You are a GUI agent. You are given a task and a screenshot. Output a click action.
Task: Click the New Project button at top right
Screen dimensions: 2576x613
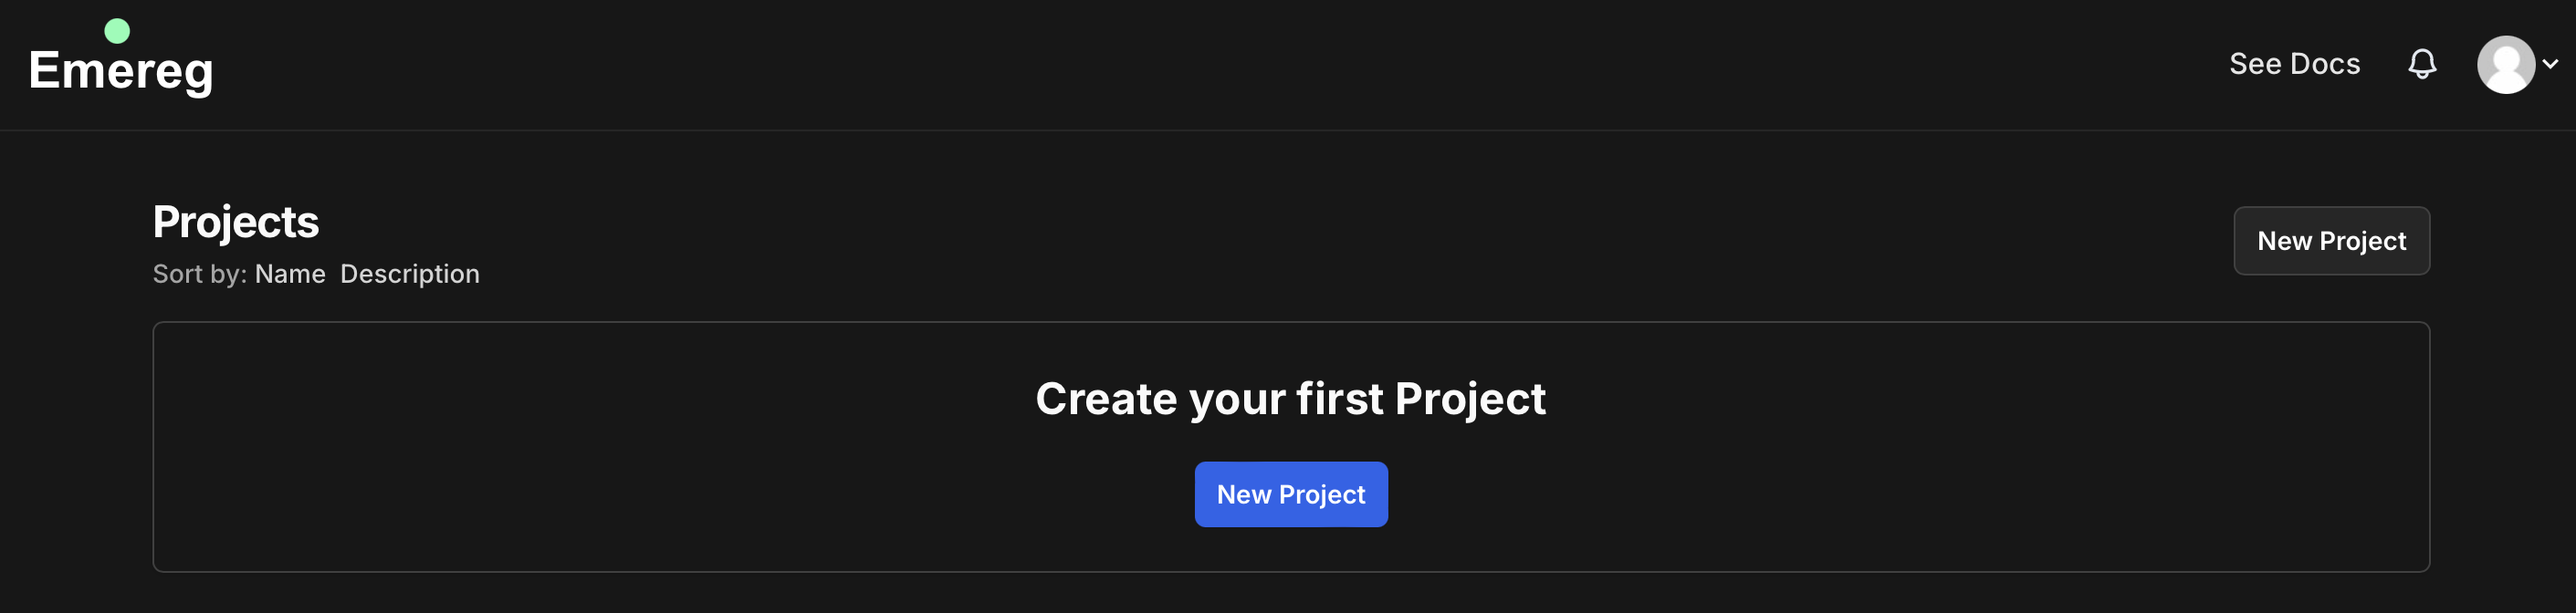point(2331,241)
